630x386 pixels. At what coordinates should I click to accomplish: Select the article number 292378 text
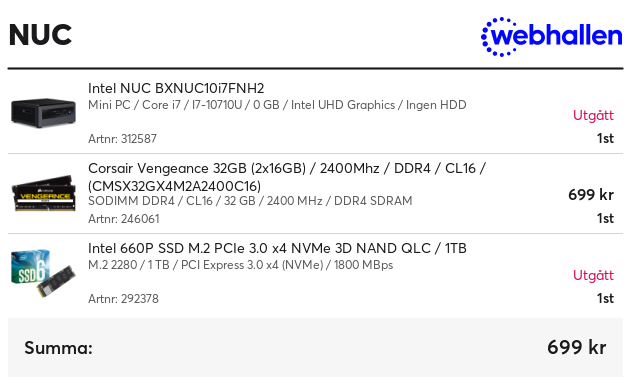[x=123, y=298]
